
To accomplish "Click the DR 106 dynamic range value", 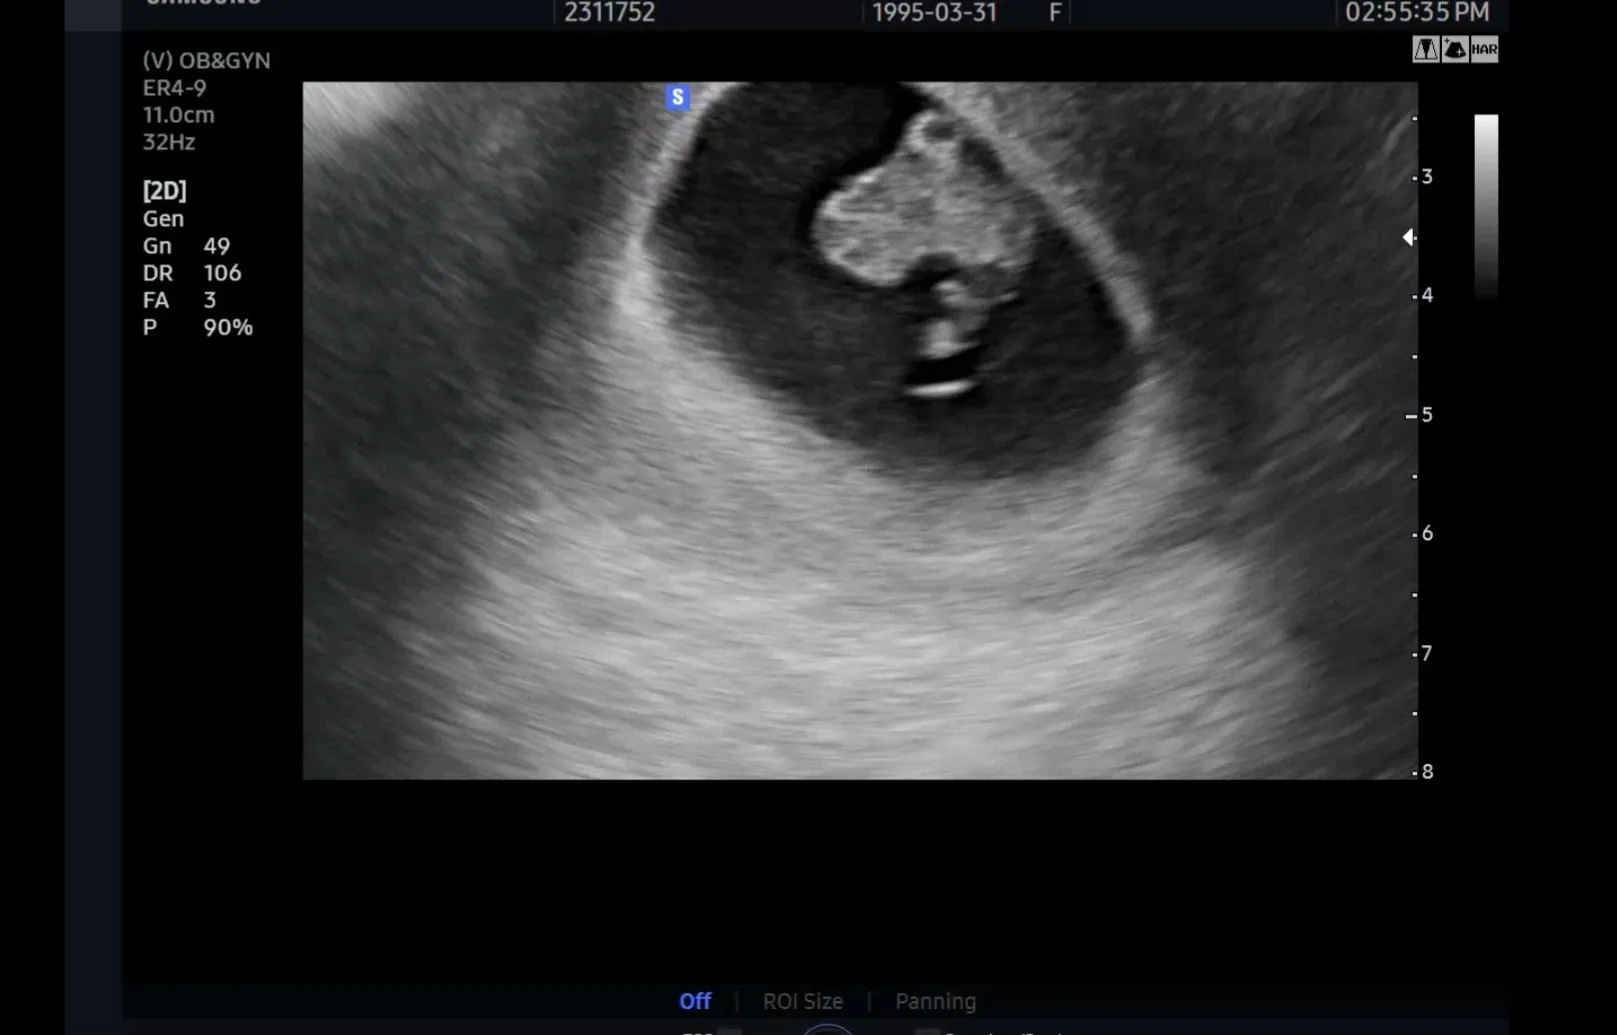I will coord(191,272).
